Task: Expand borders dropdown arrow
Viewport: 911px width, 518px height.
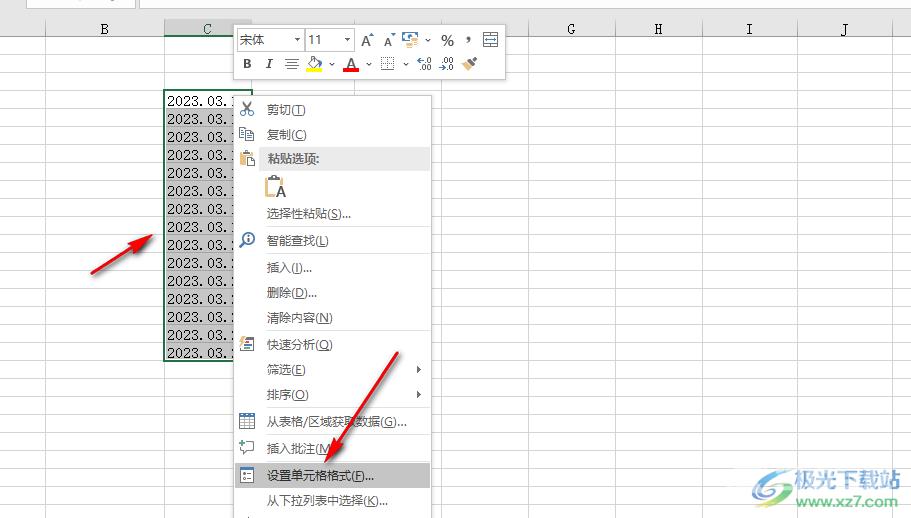Action: tap(406, 64)
